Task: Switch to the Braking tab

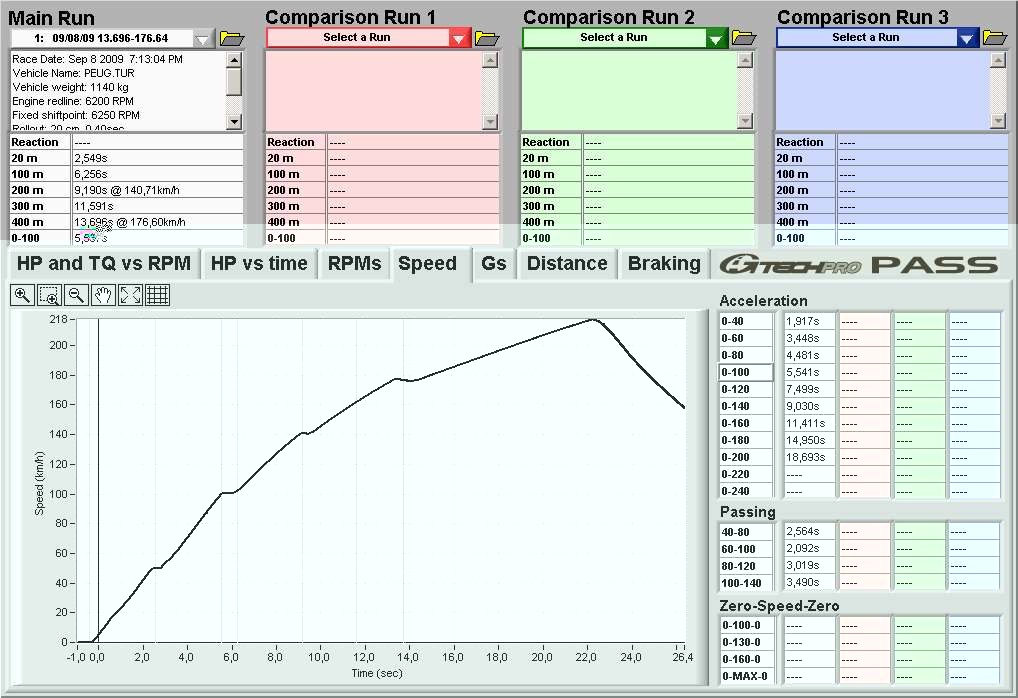Action: [x=664, y=264]
